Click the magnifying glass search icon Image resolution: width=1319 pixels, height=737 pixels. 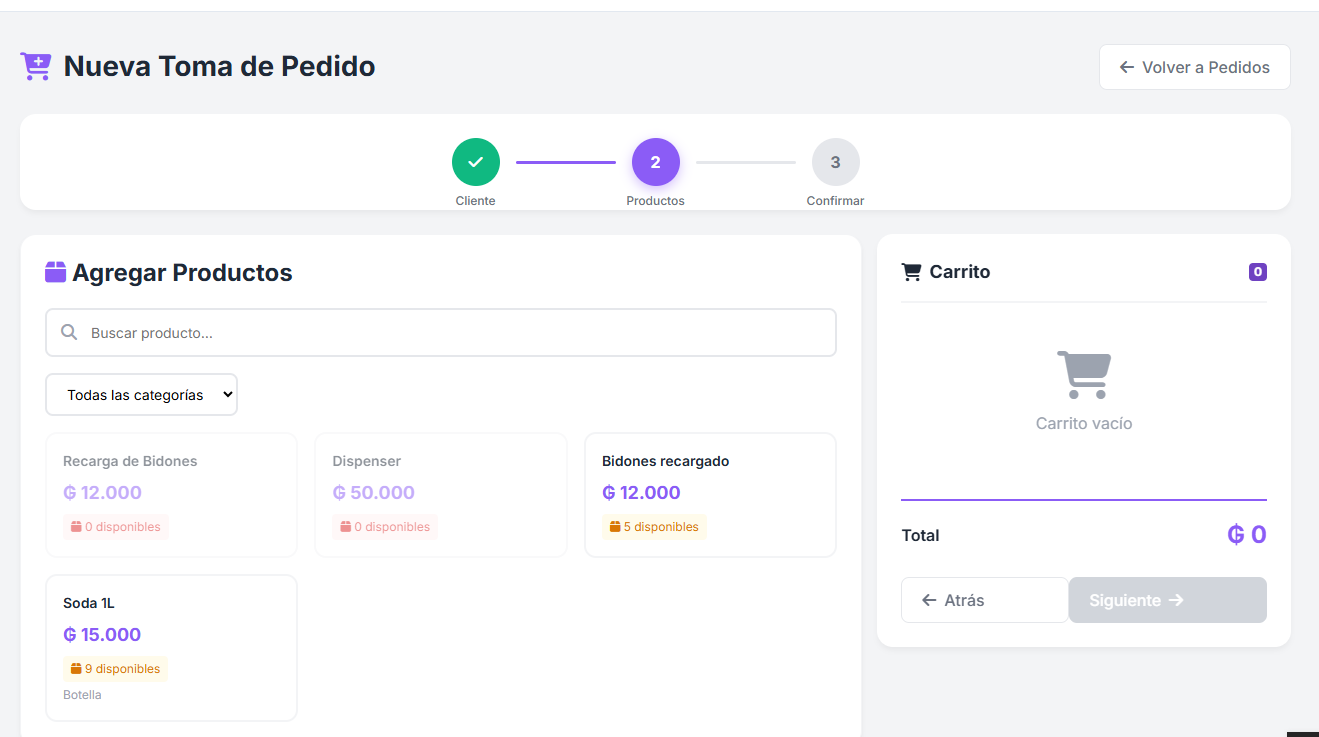69,333
